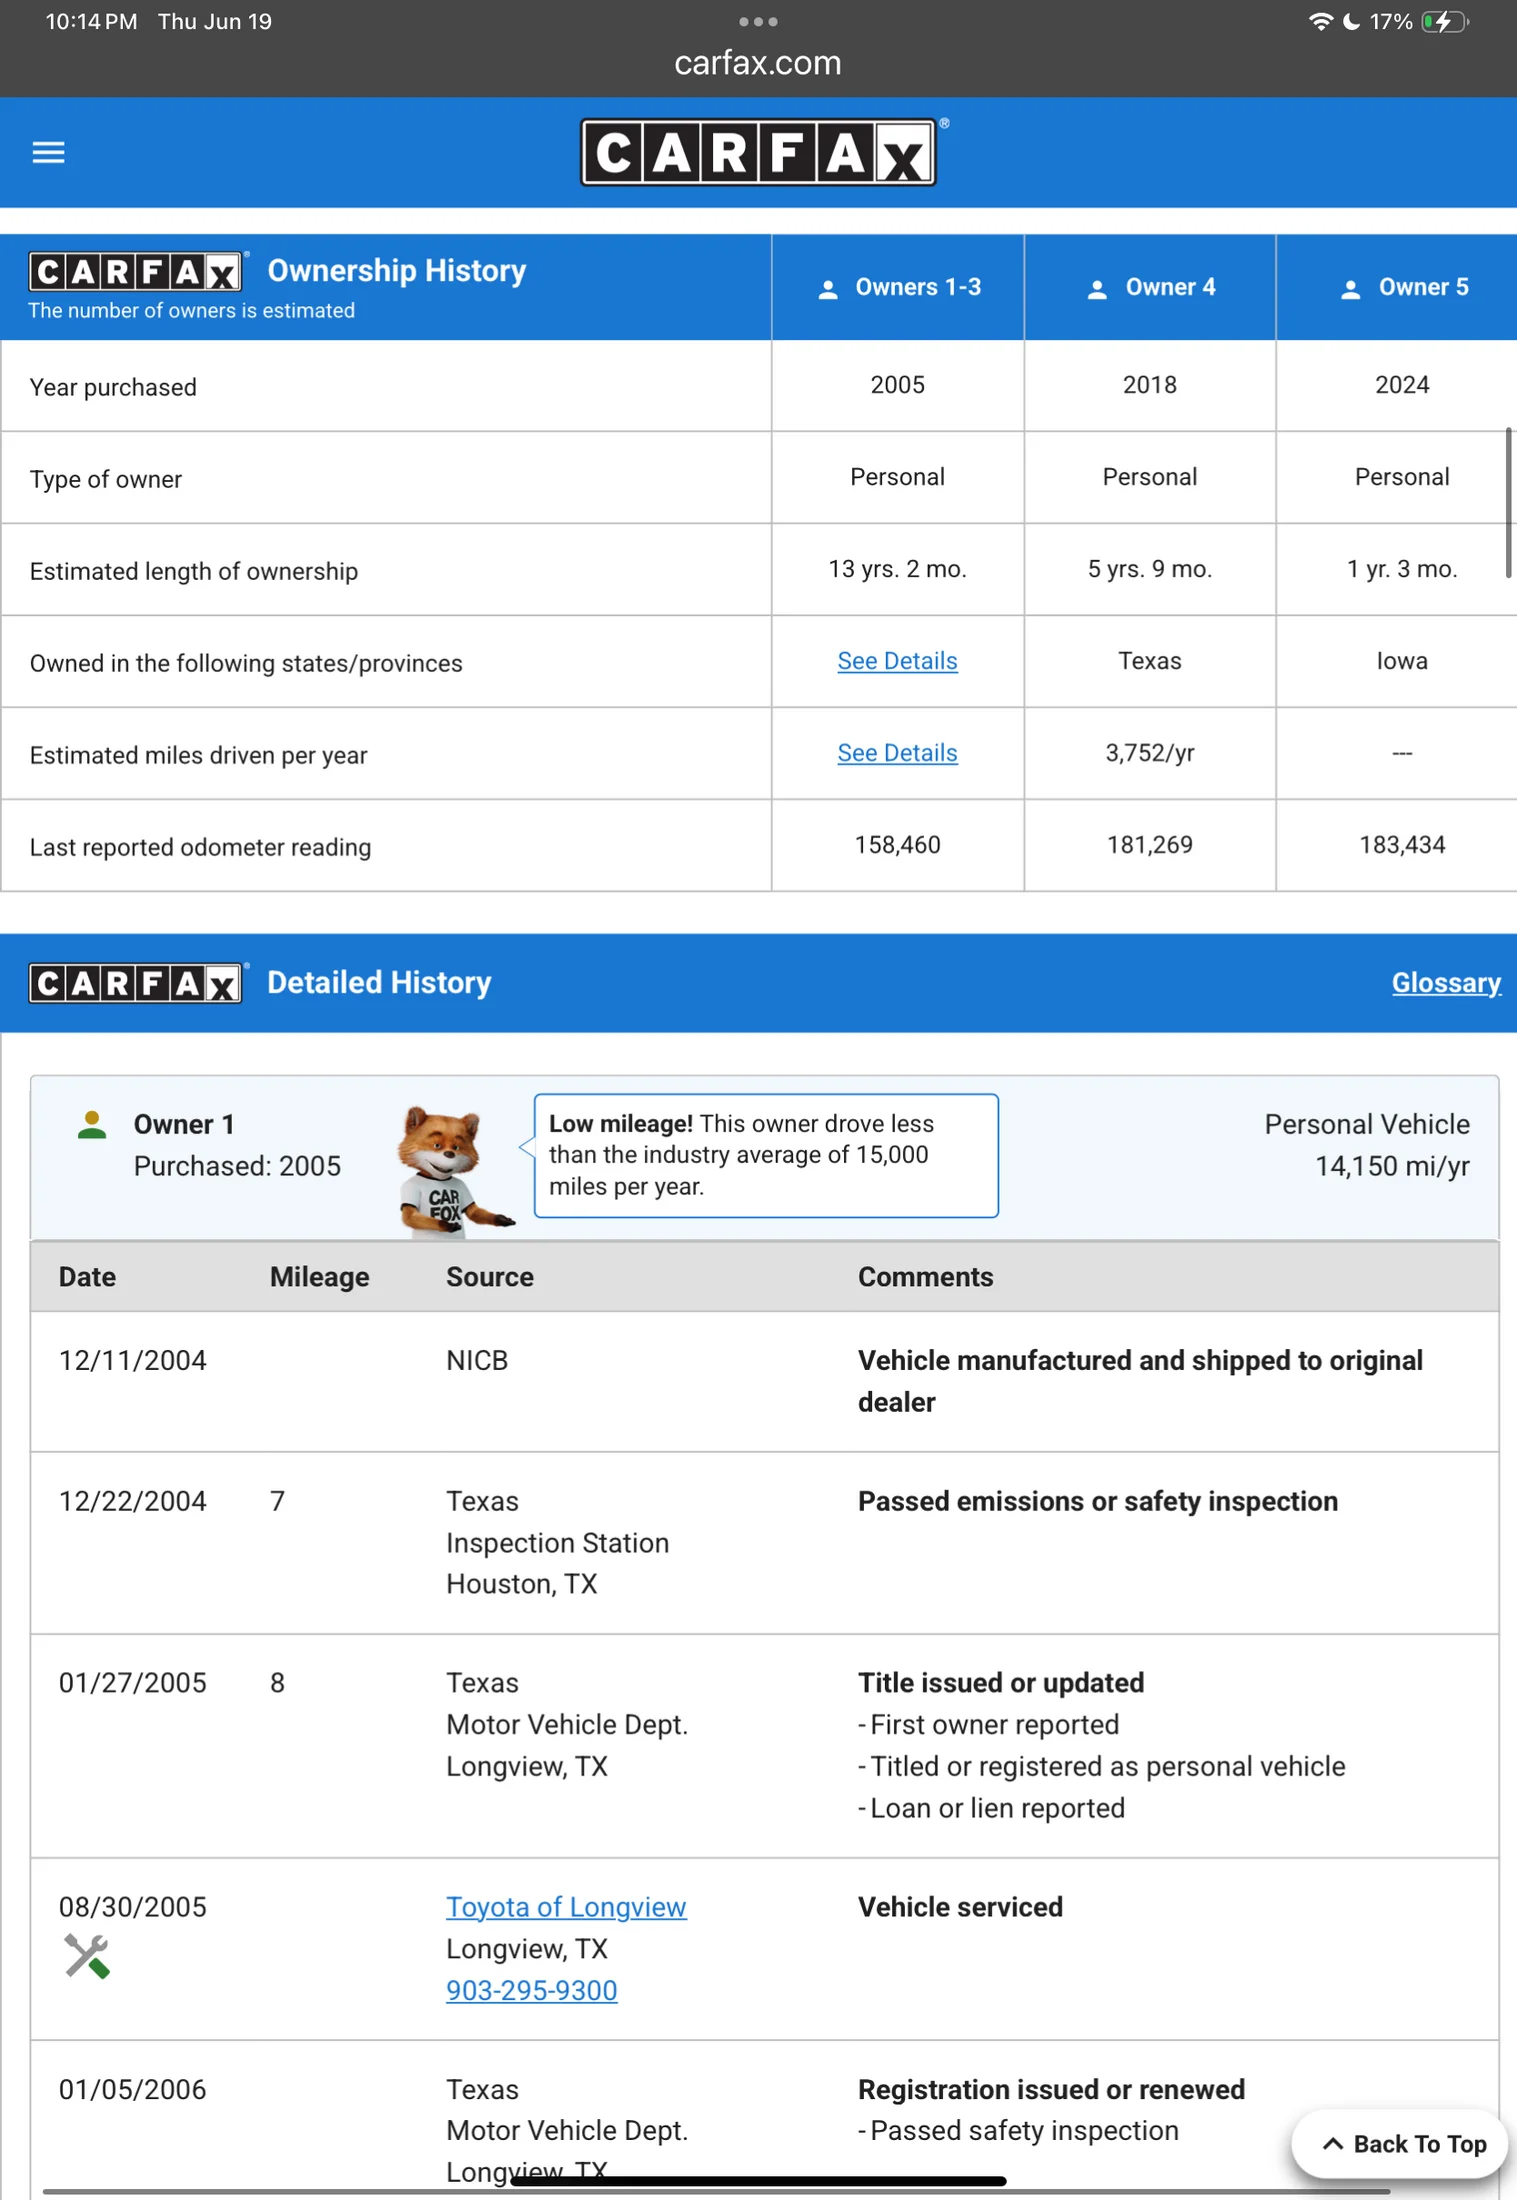
Task: Click the 183,434 odometer reading
Action: [x=1402, y=845]
